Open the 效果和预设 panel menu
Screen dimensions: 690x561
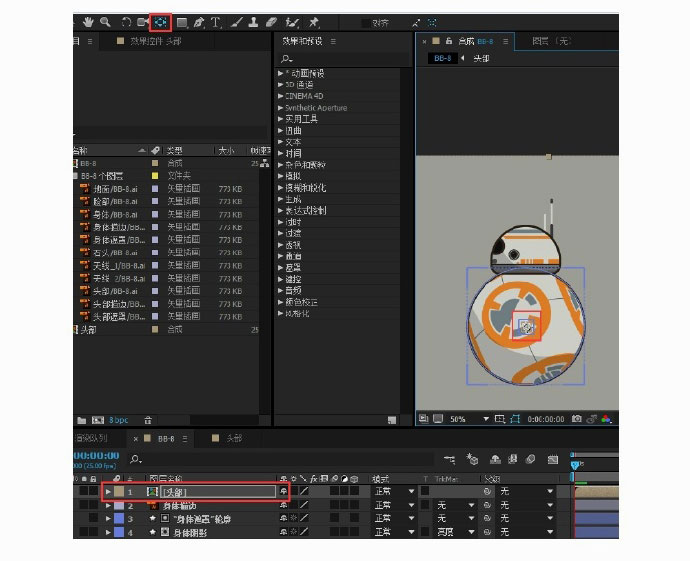(x=333, y=41)
